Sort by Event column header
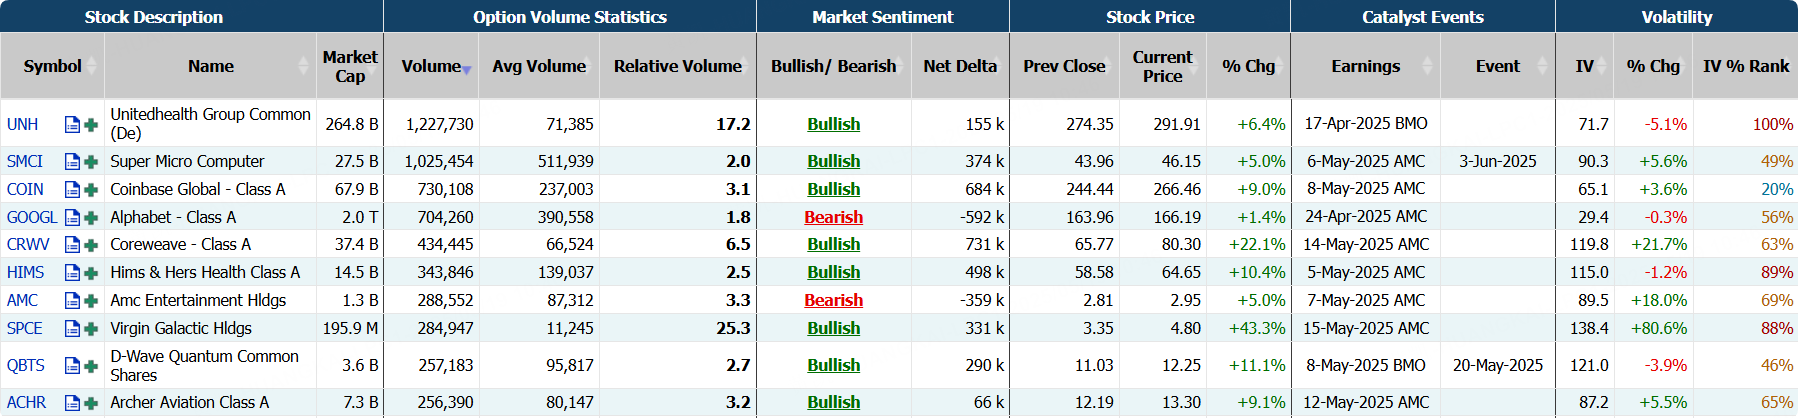Screen dimensions: 1798x418 click(1497, 66)
